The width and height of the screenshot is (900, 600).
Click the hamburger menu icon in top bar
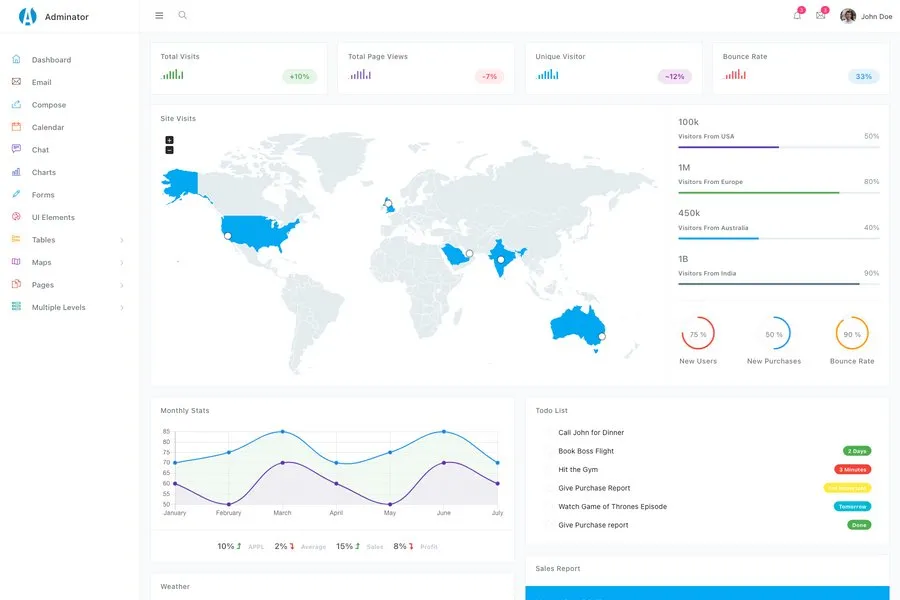(159, 16)
